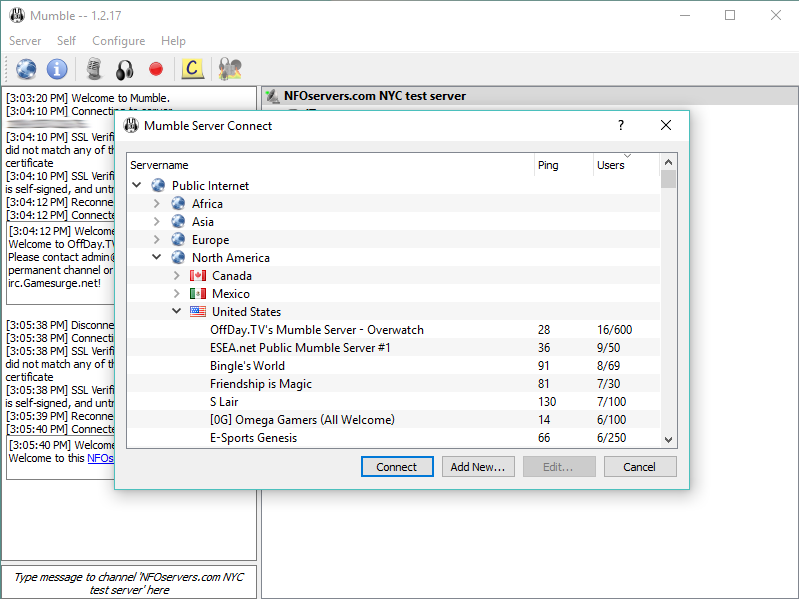Collapse the Public Internet tree node

137,185
